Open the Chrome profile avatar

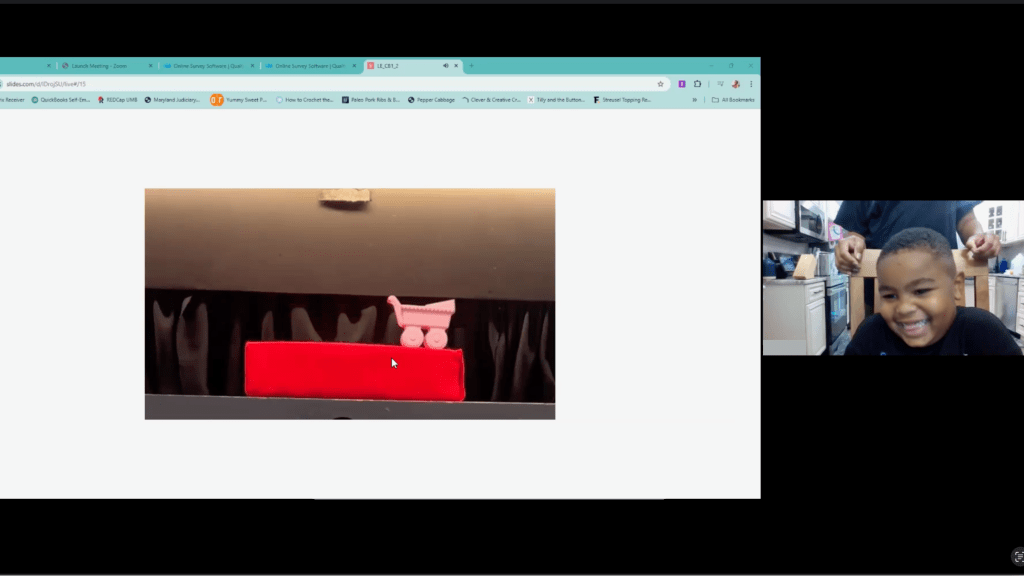pos(735,84)
